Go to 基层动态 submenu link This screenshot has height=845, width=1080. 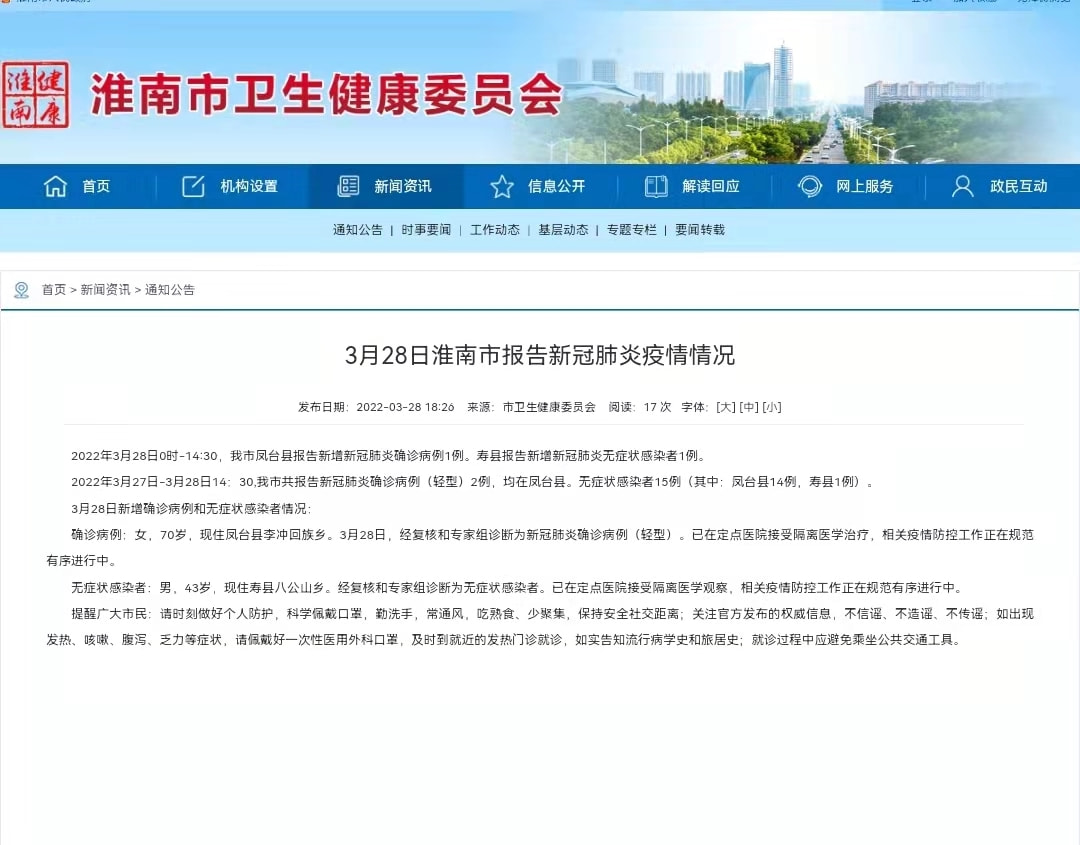pos(563,230)
